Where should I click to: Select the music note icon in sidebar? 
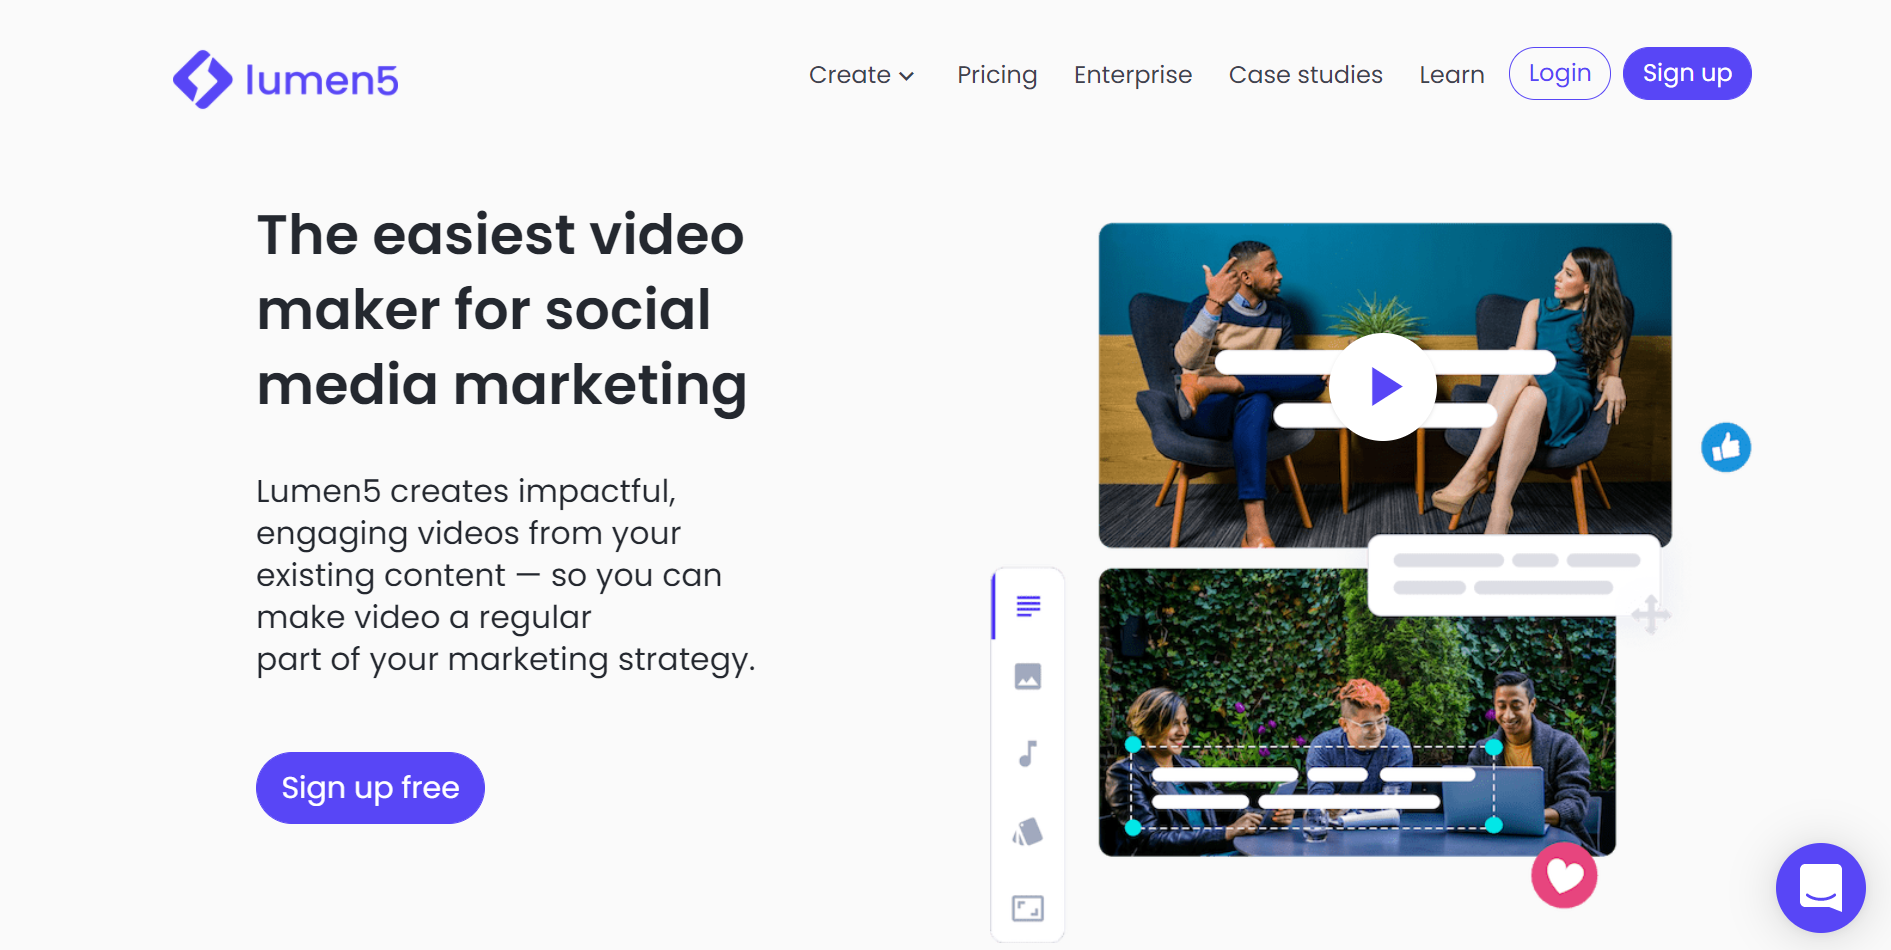tap(1028, 754)
